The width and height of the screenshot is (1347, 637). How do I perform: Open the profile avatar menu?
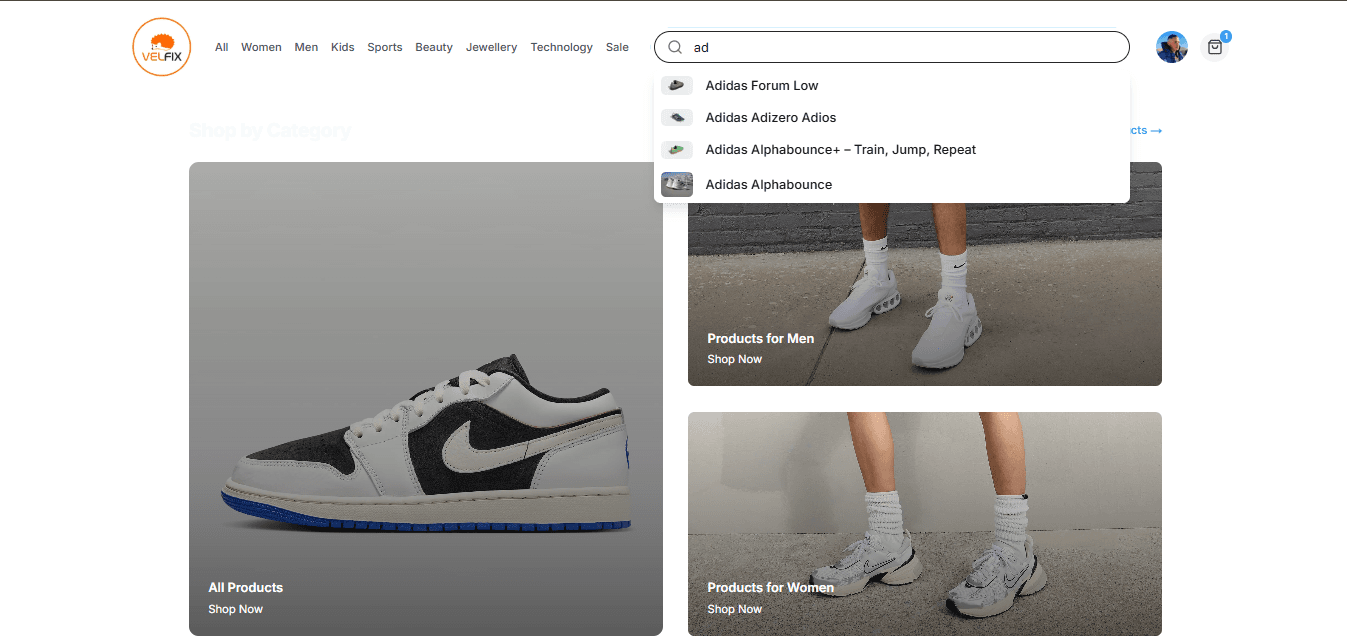[x=1171, y=47]
